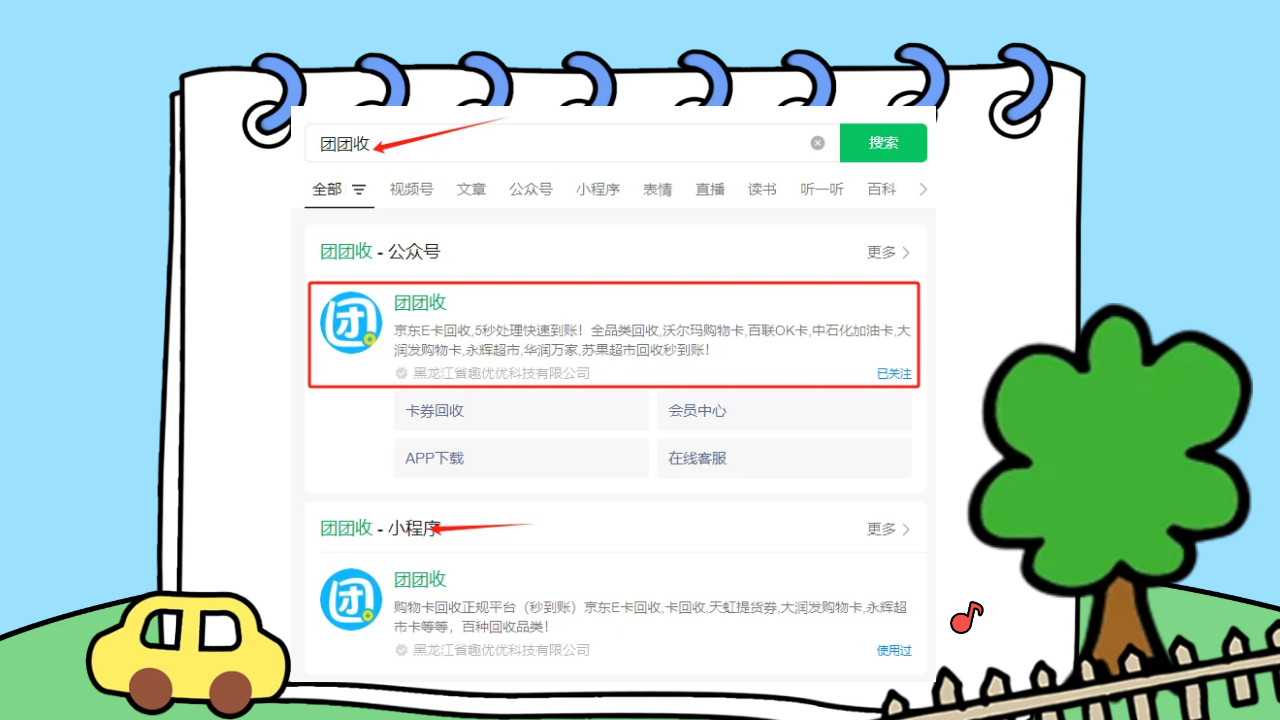
Task: Open the 团团收 mini program title link
Action: (x=420, y=580)
